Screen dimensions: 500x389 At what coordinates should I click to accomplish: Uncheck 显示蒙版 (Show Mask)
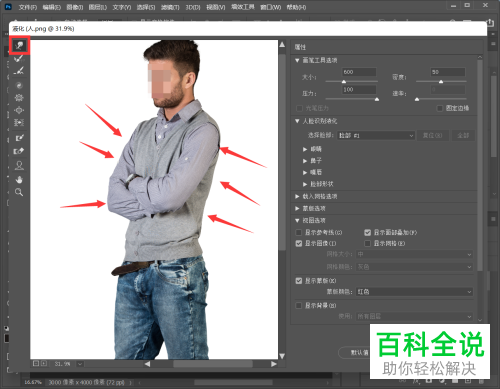point(299,281)
